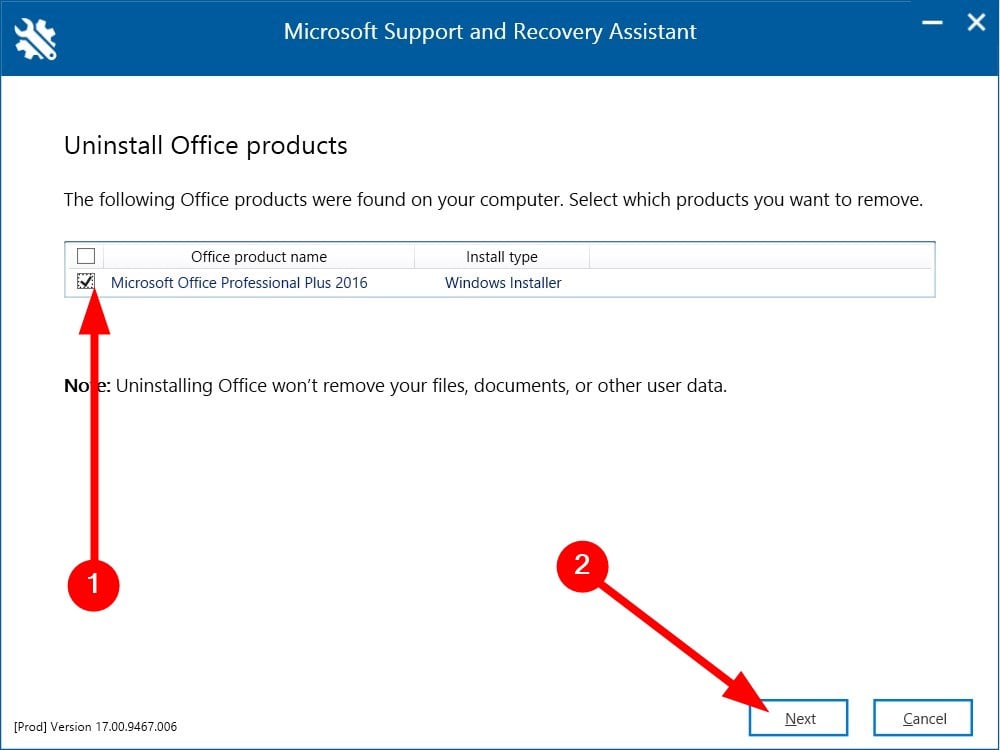This screenshot has height=750, width=1000.
Task: Click the Windows Installer cell
Action: pyautogui.click(x=503, y=283)
